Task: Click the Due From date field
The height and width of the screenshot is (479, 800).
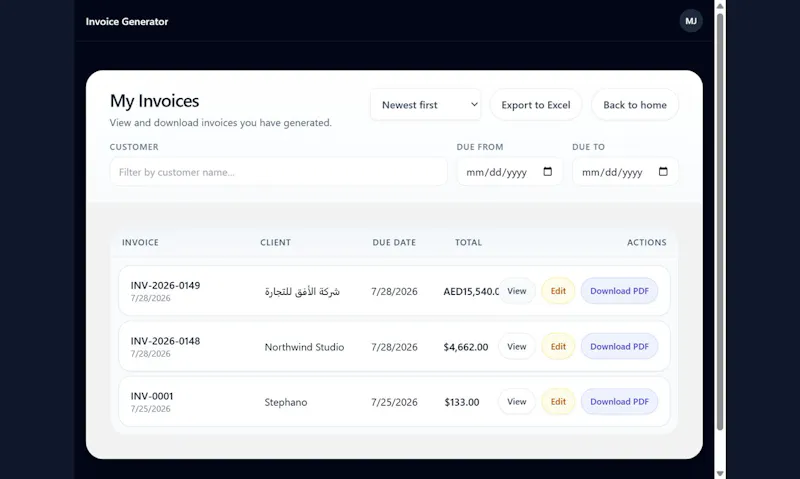Action: pyautogui.click(x=509, y=172)
